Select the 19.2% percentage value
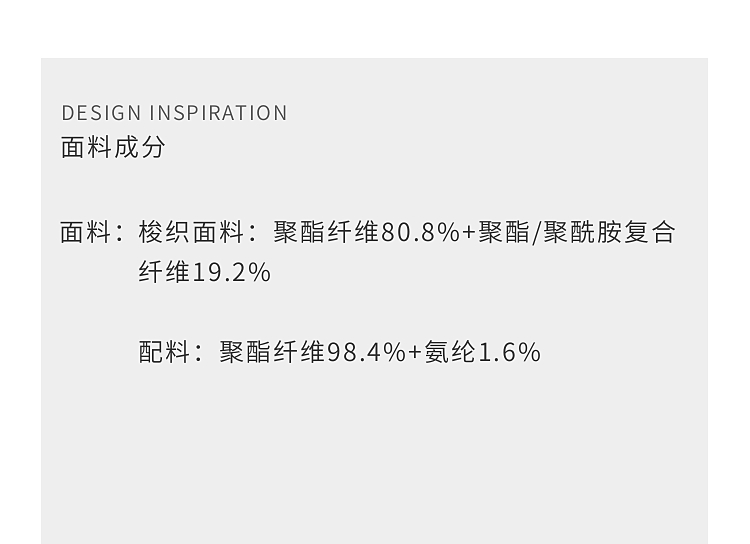 click(231, 272)
